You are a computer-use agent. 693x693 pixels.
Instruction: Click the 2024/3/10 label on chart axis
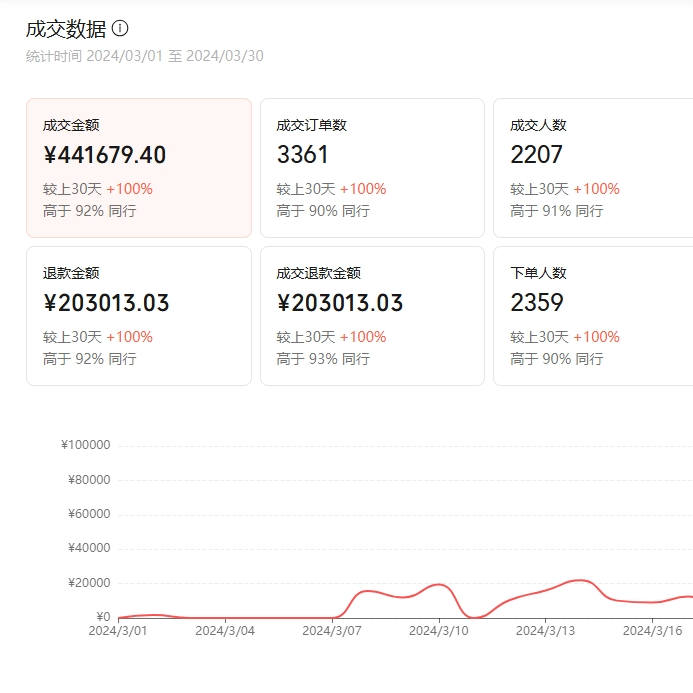point(438,631)
